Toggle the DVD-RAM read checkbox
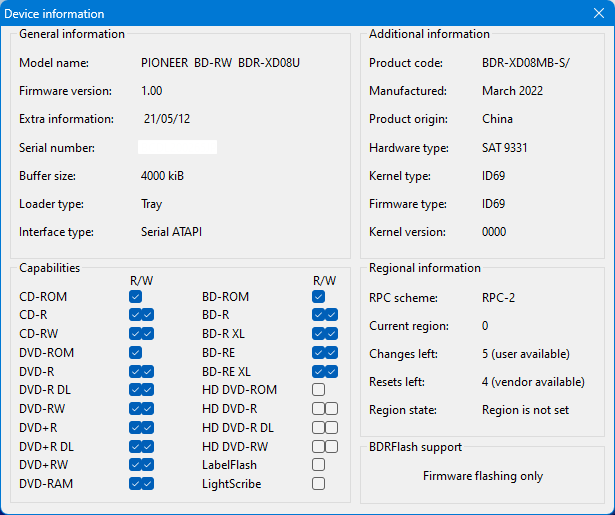Viewport: 615px width, 515px height. coord(135,484)
